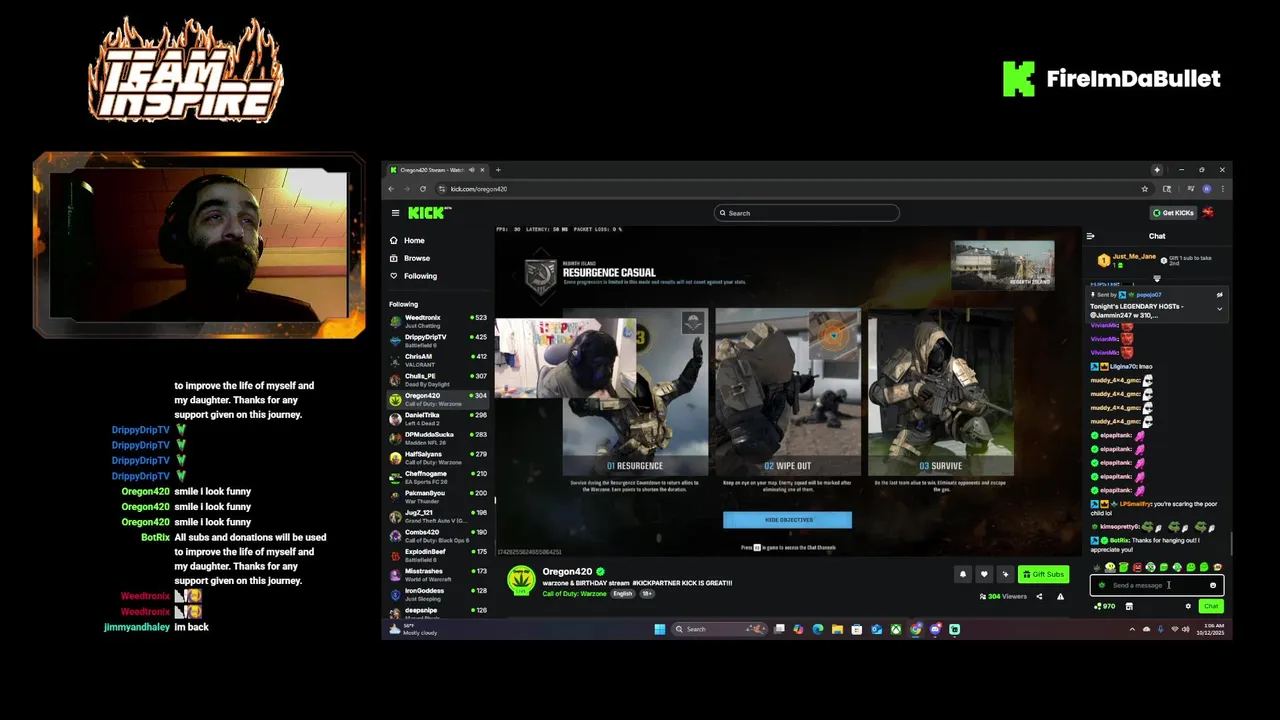Click the green KICK logo
The width and height of the screenshot is (1280, 720).
427,213
